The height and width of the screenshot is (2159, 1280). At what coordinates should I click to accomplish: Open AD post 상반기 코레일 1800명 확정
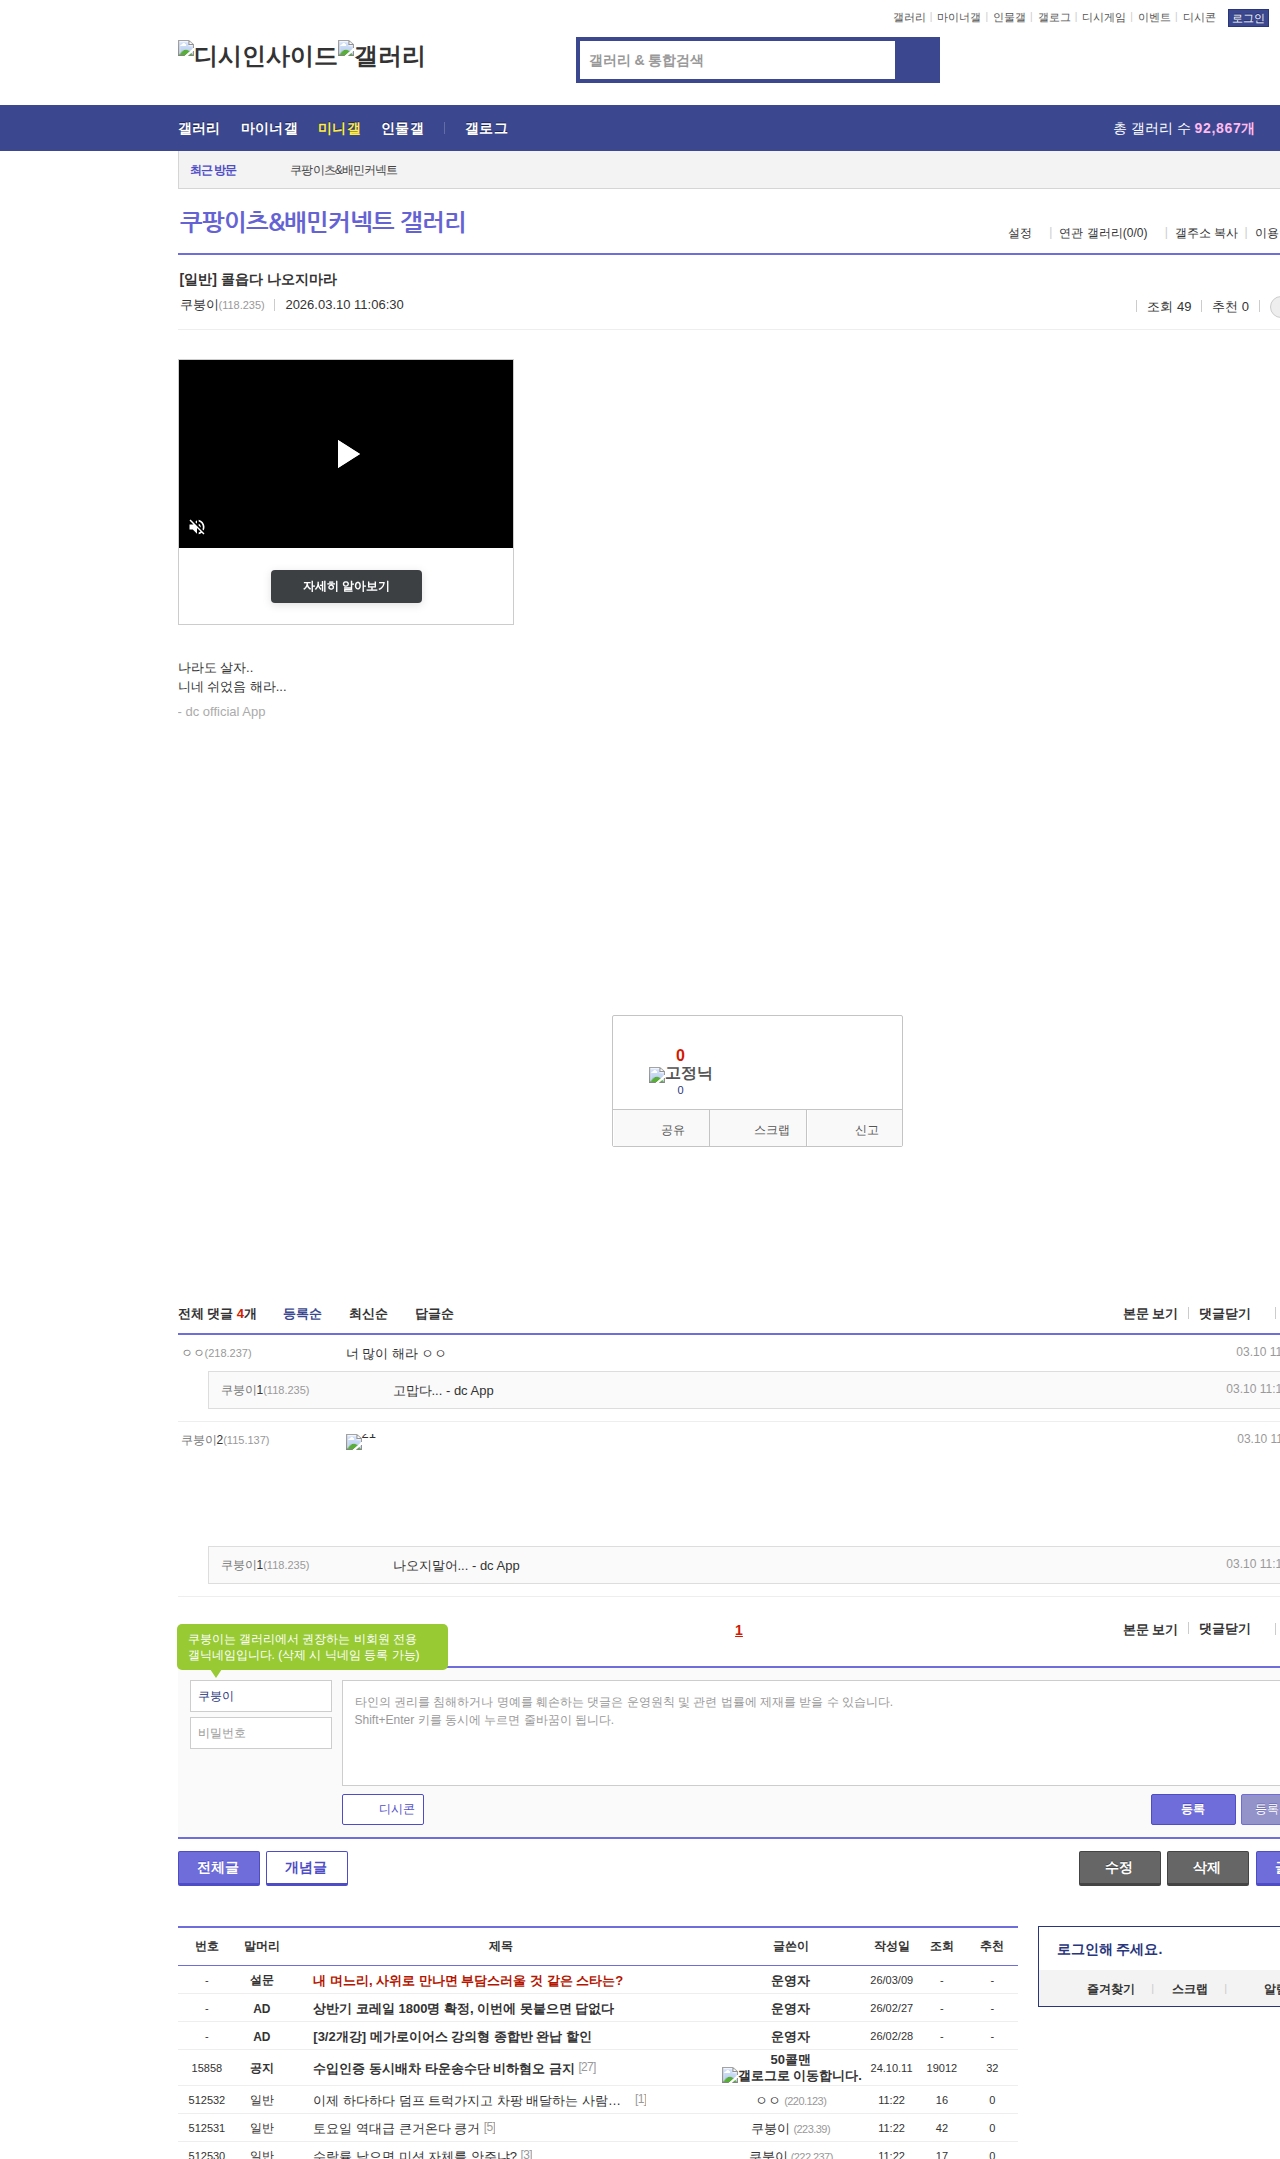coord(463,2008)
